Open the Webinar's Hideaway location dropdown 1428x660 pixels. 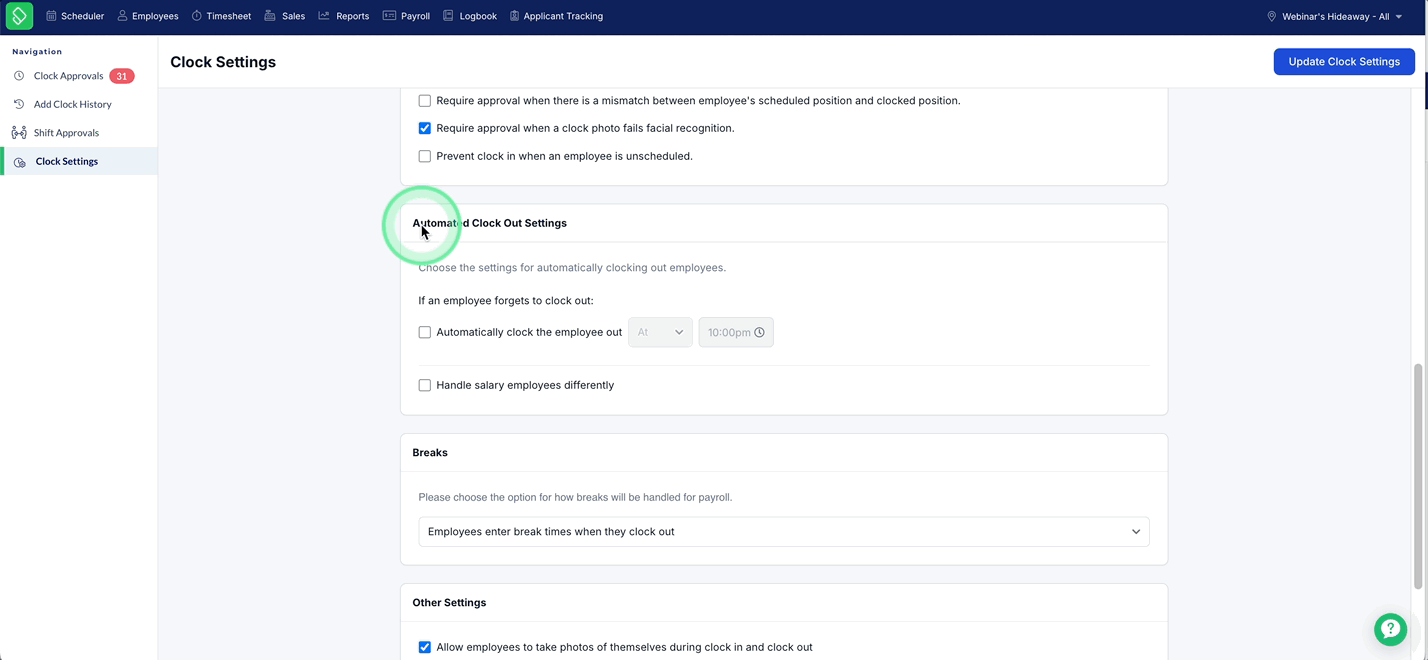tap(1335, 16)
